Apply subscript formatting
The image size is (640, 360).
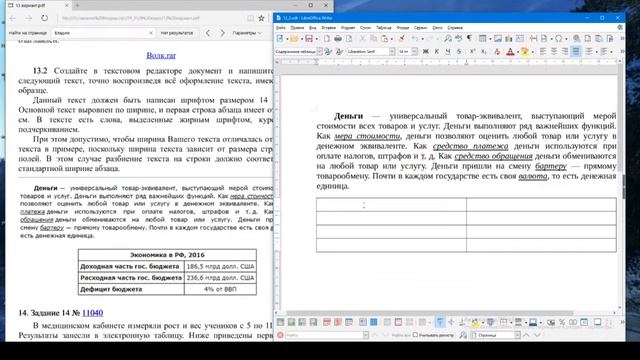click(483, 51)
